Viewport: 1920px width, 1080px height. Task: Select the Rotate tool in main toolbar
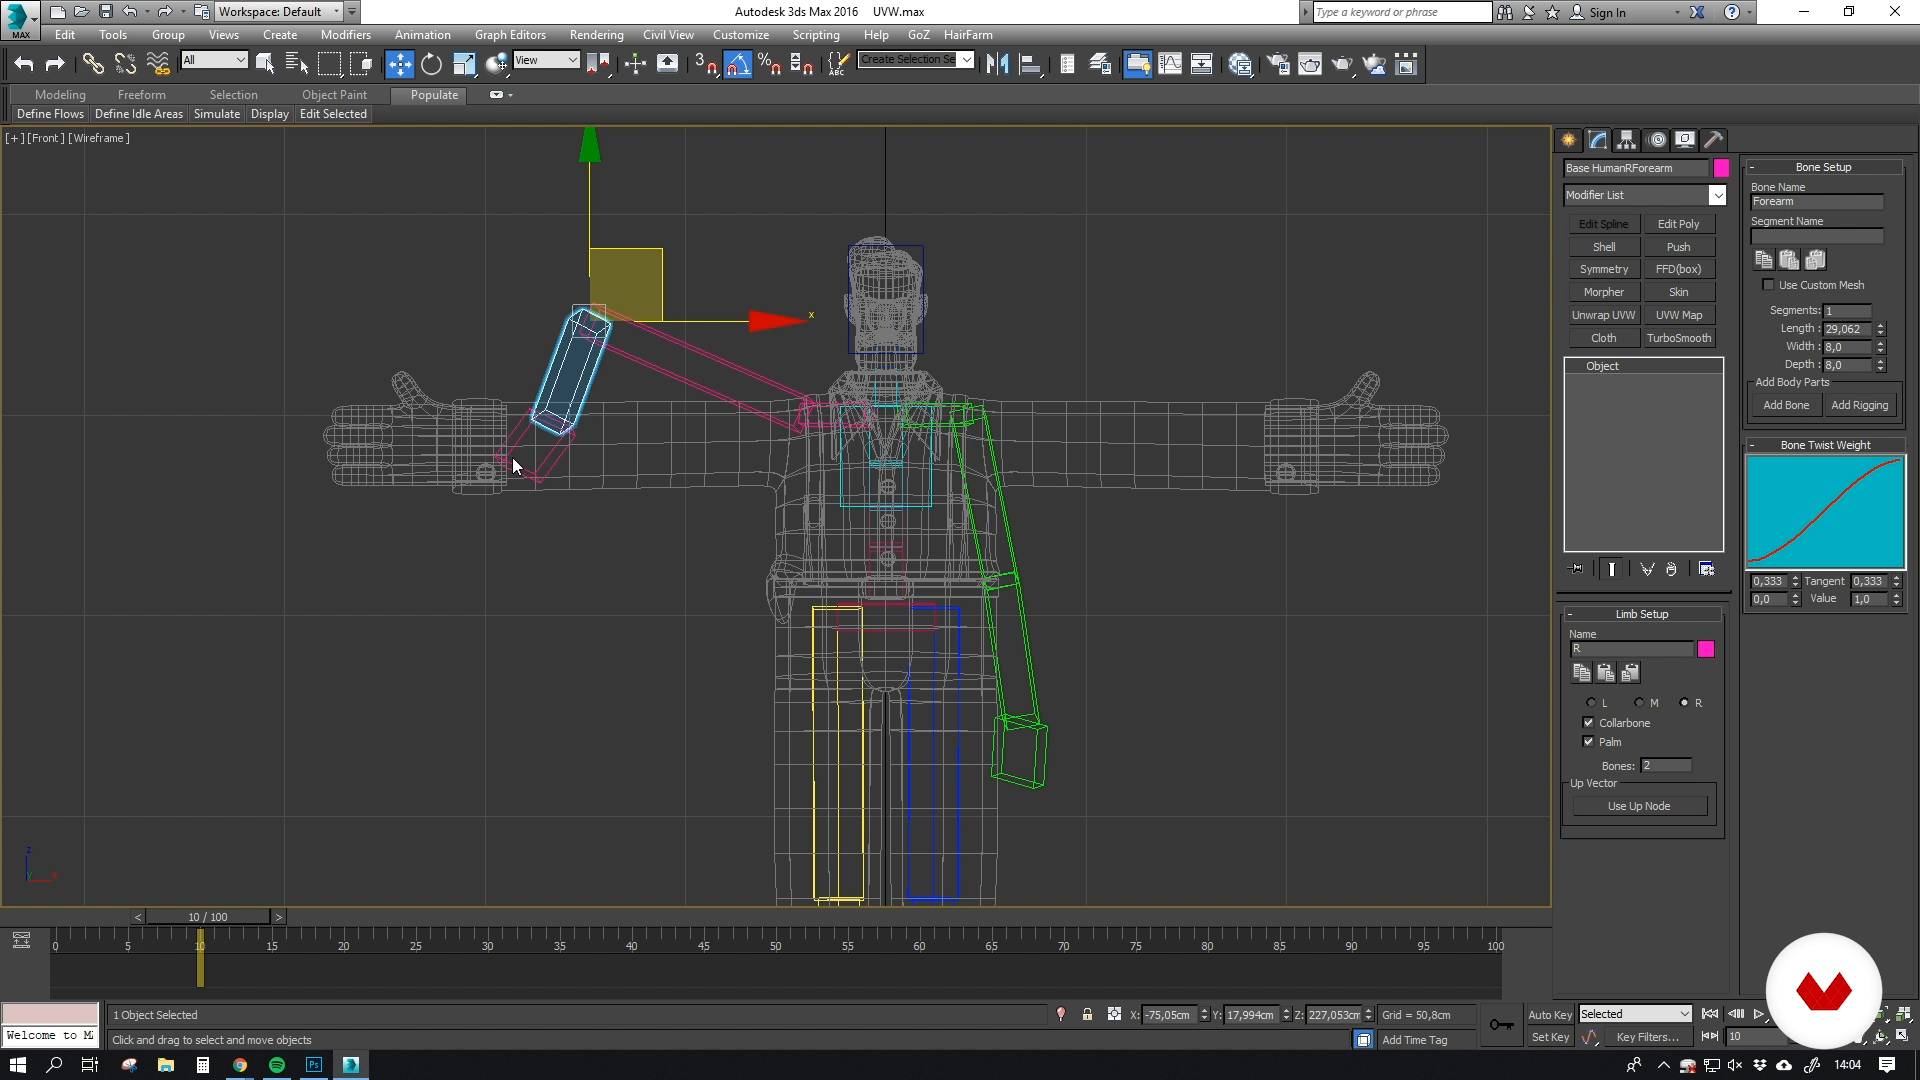pyautogui.click(x=431, y=65)
